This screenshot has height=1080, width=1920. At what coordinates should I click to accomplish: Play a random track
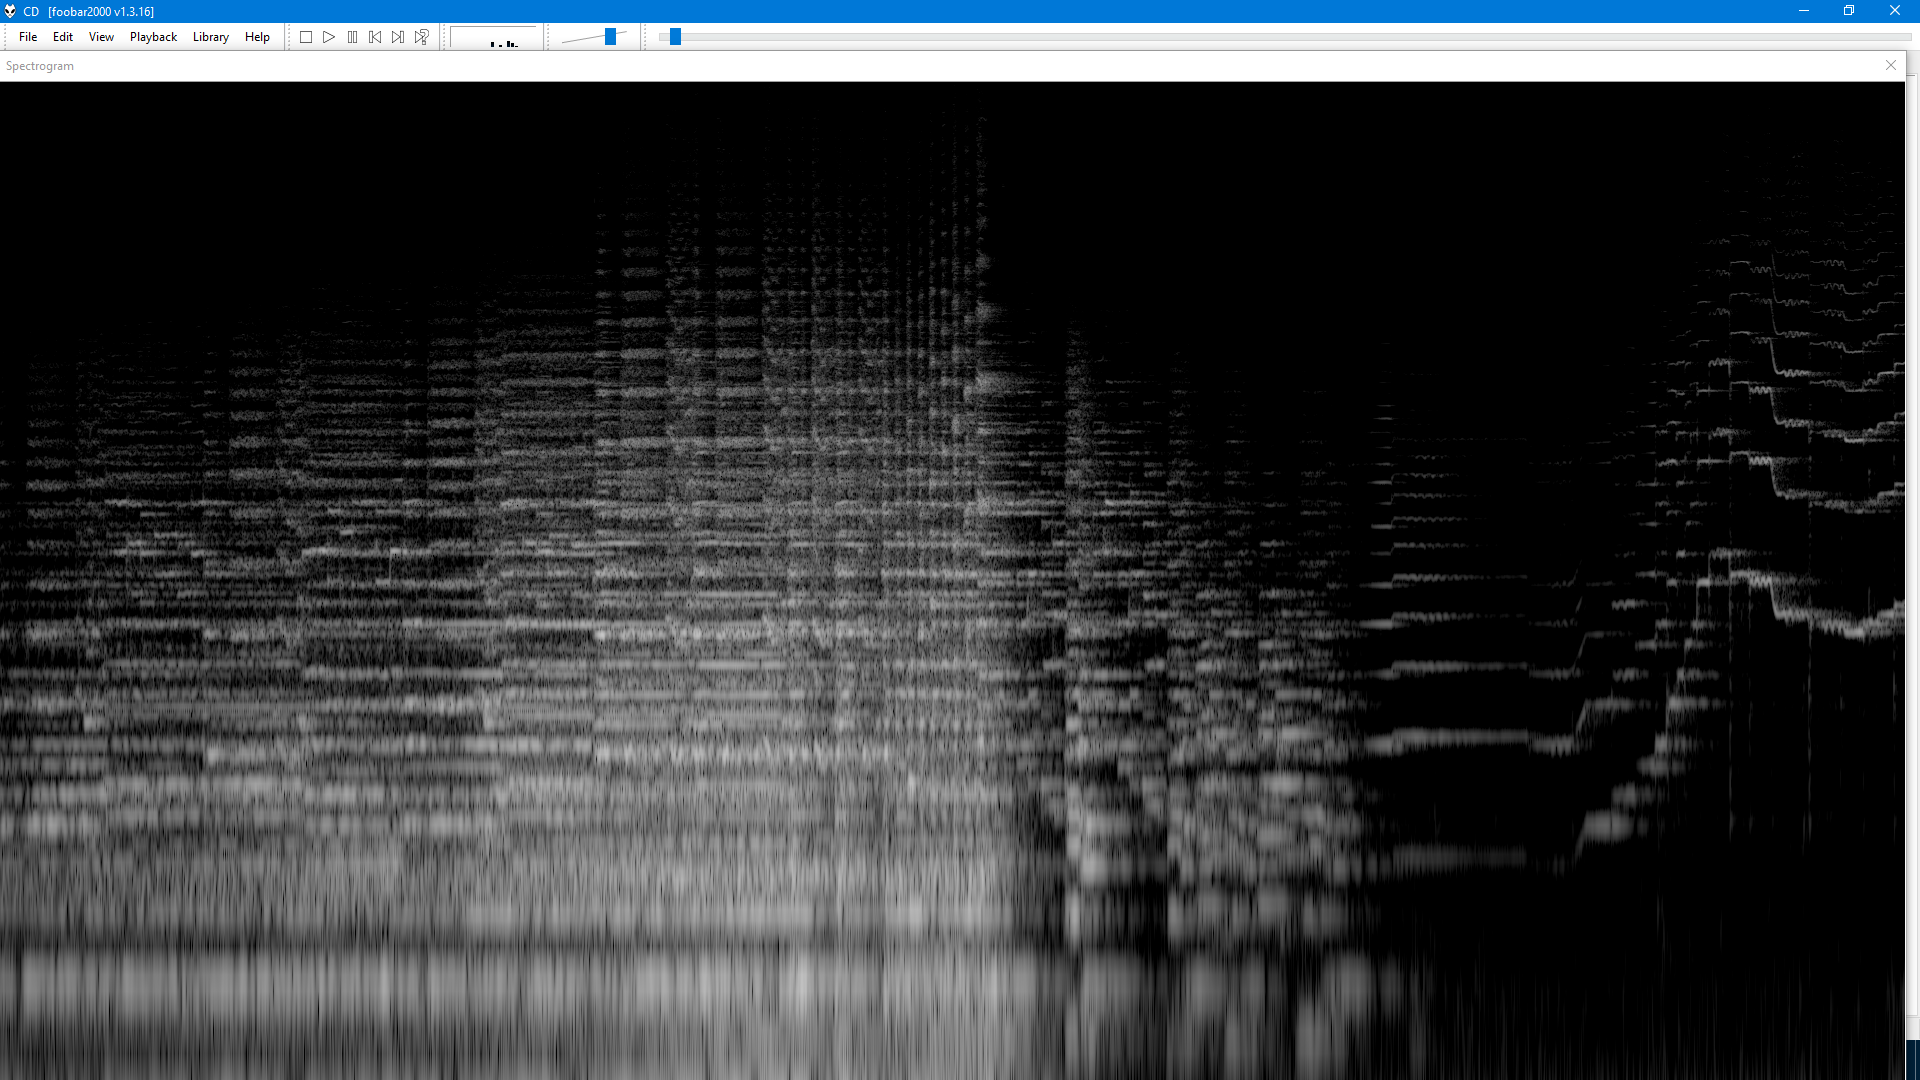(x=422, y=37)
